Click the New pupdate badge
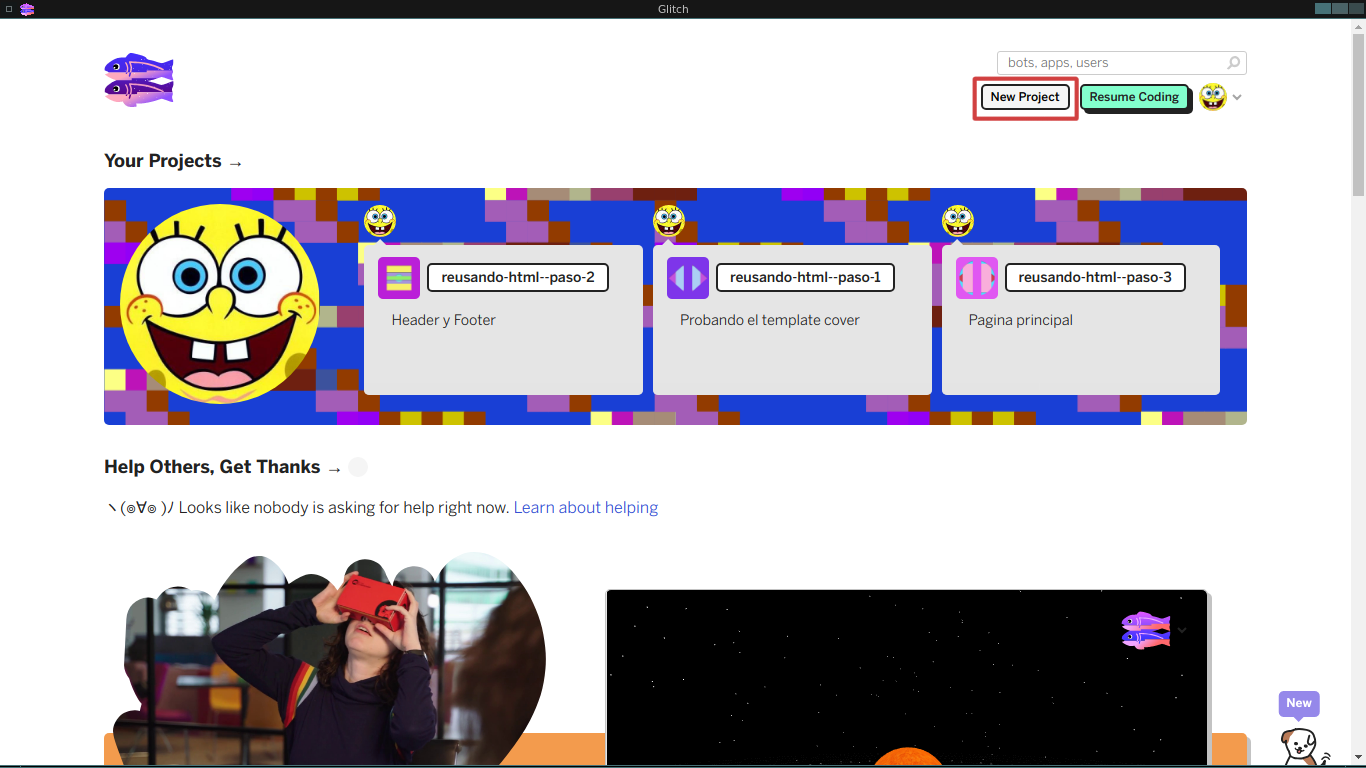Viewport: 1366px width, 768px height. pos(1299,703)
